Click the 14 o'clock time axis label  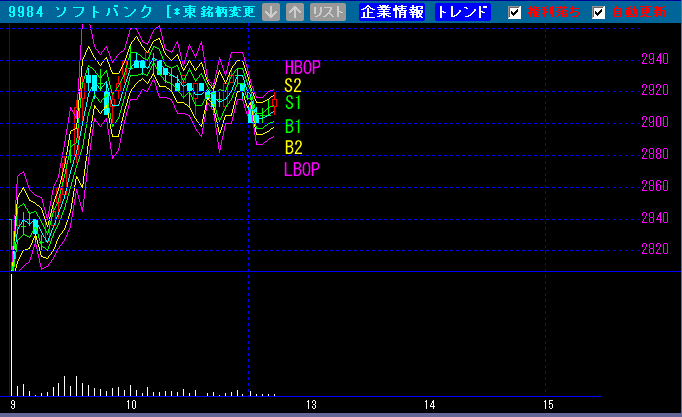[x=429, y=405]
